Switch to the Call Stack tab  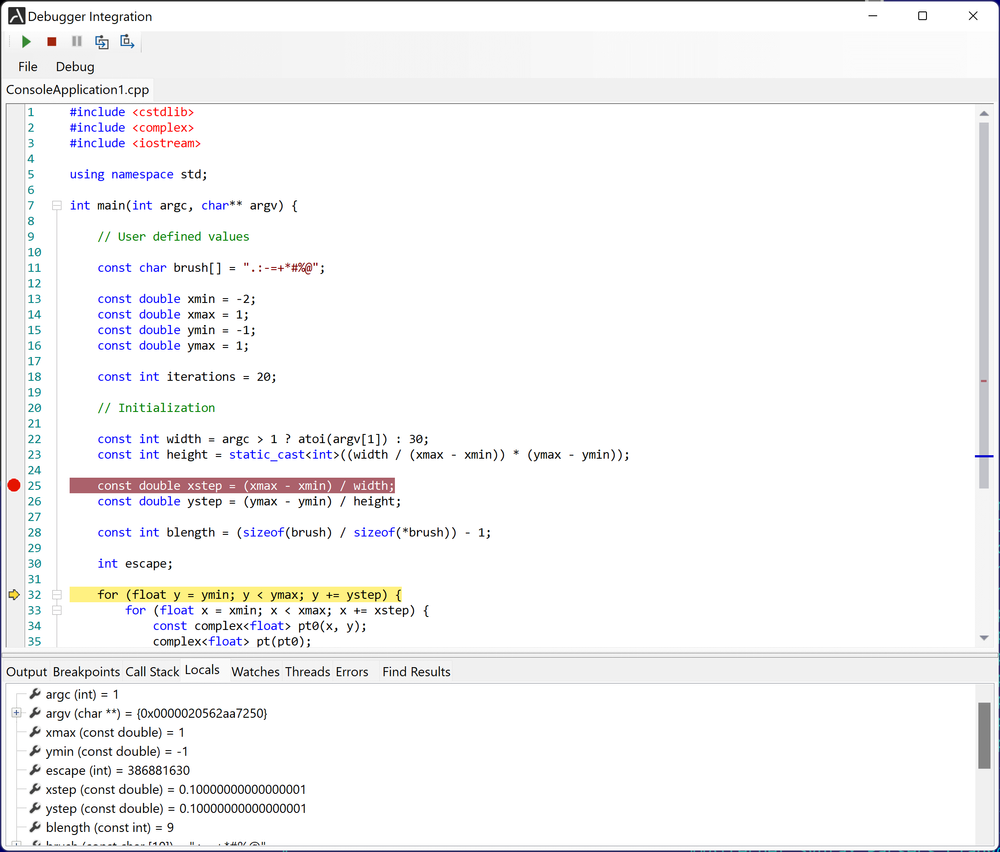click(x=152, y=672)
